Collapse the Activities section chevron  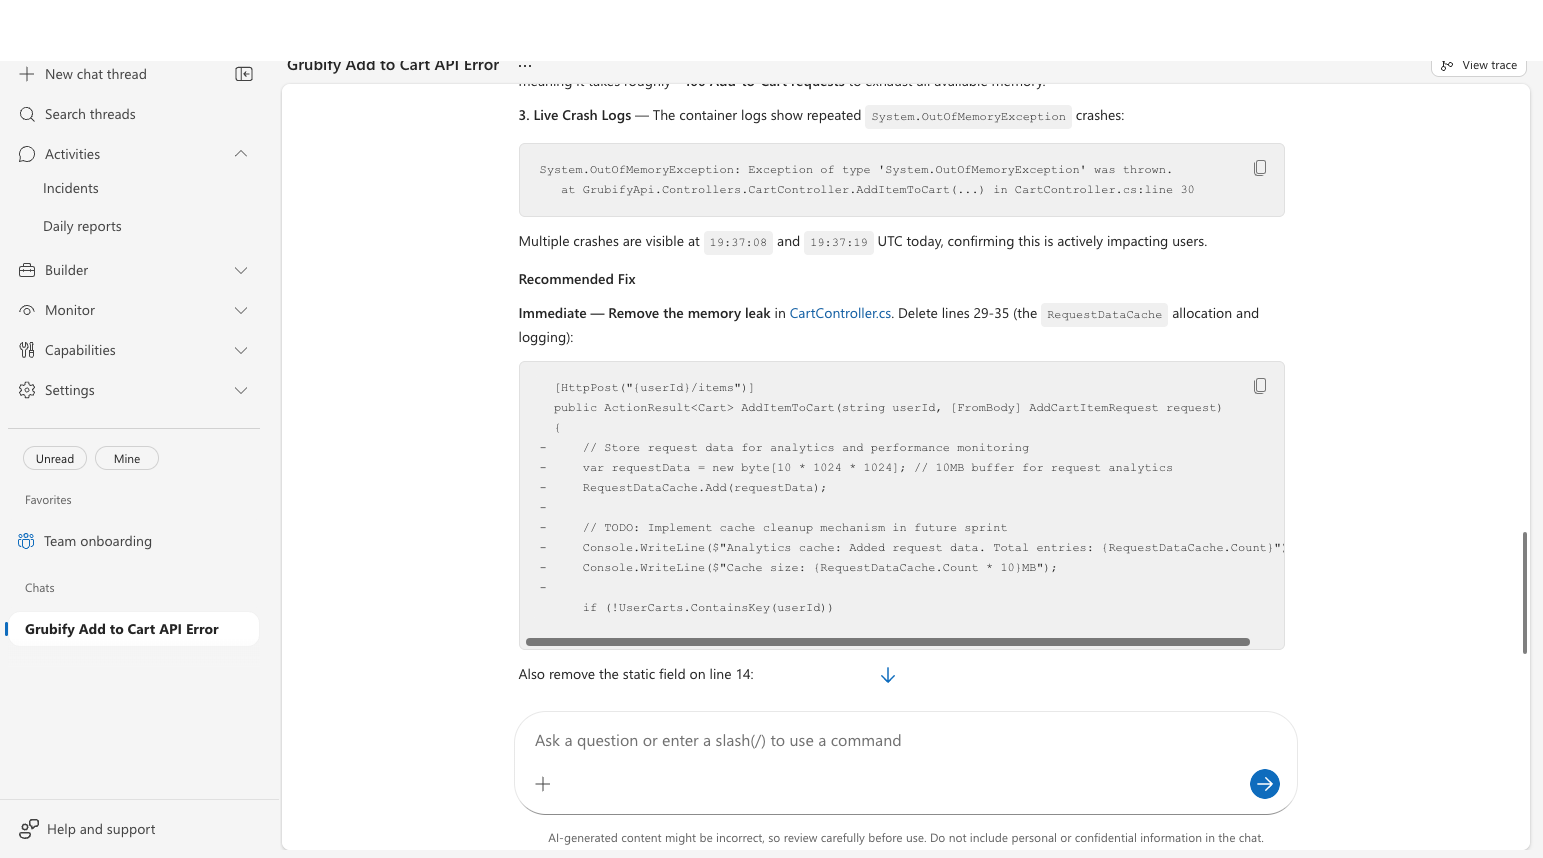tap(241, 154)
